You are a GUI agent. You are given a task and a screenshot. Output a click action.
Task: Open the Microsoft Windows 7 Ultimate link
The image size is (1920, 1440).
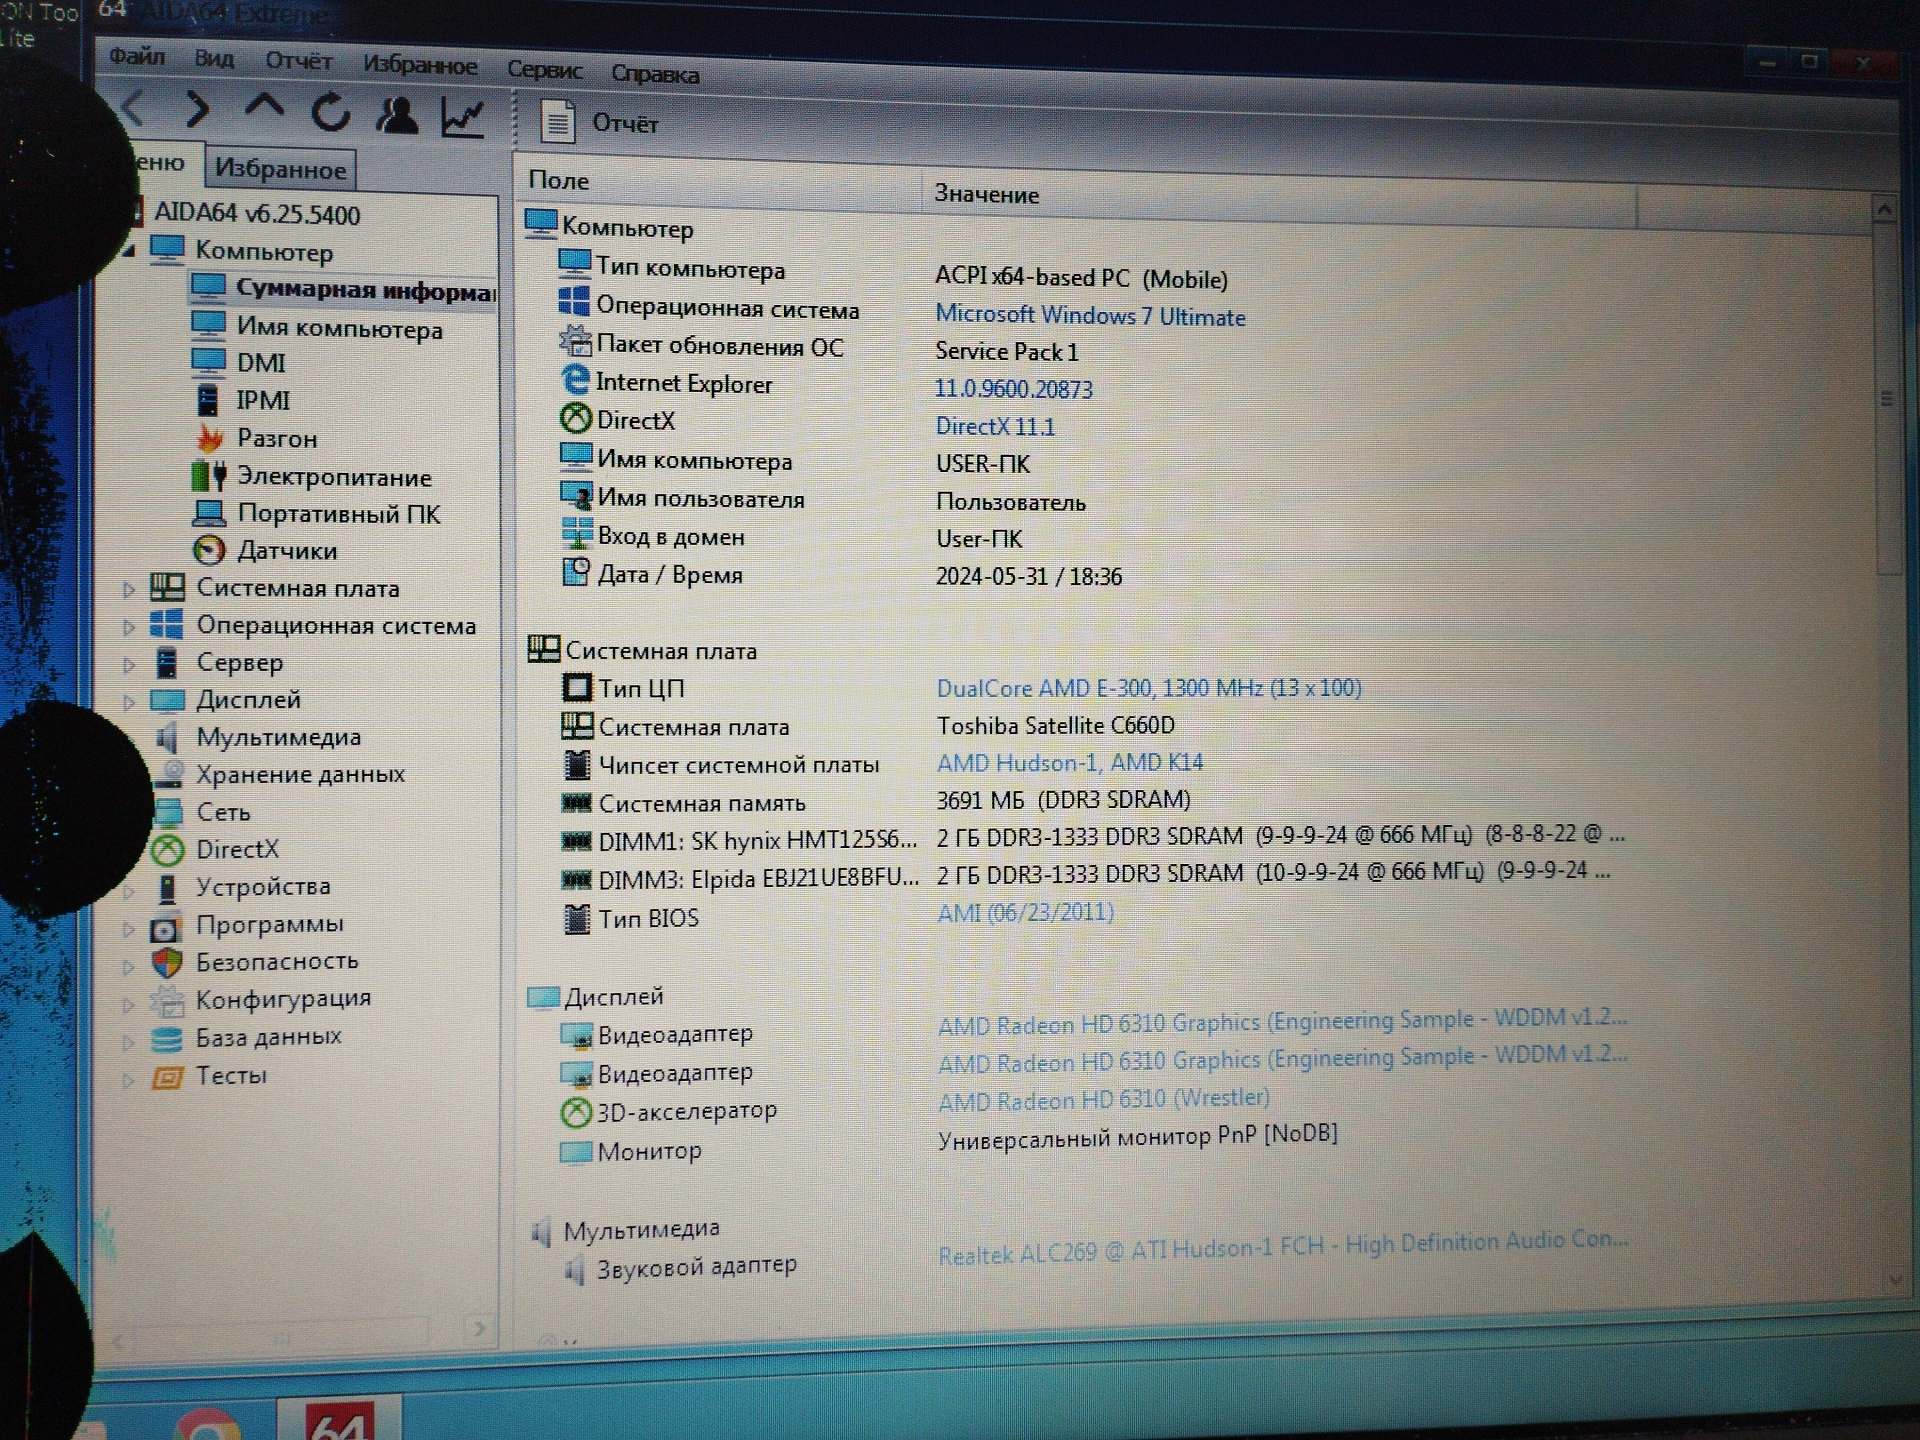click(x=1090, y=316)
